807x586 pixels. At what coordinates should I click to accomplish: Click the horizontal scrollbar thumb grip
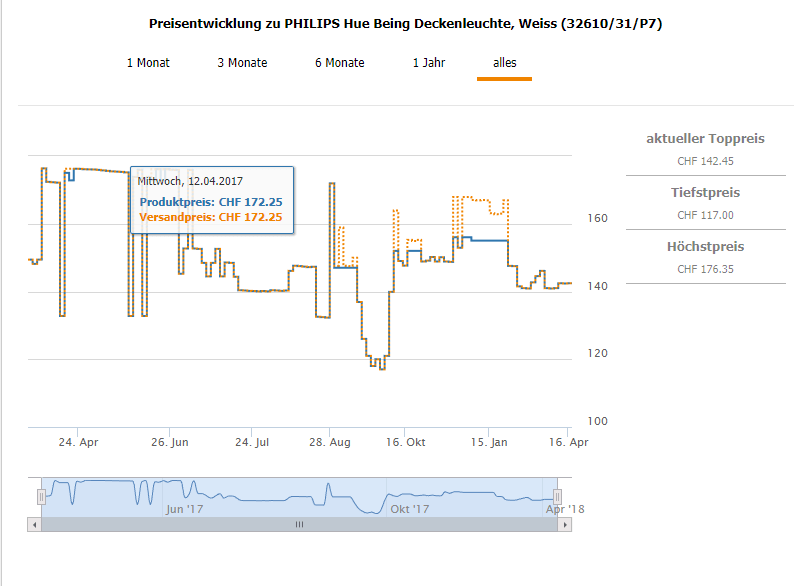[x=296, y=524]
